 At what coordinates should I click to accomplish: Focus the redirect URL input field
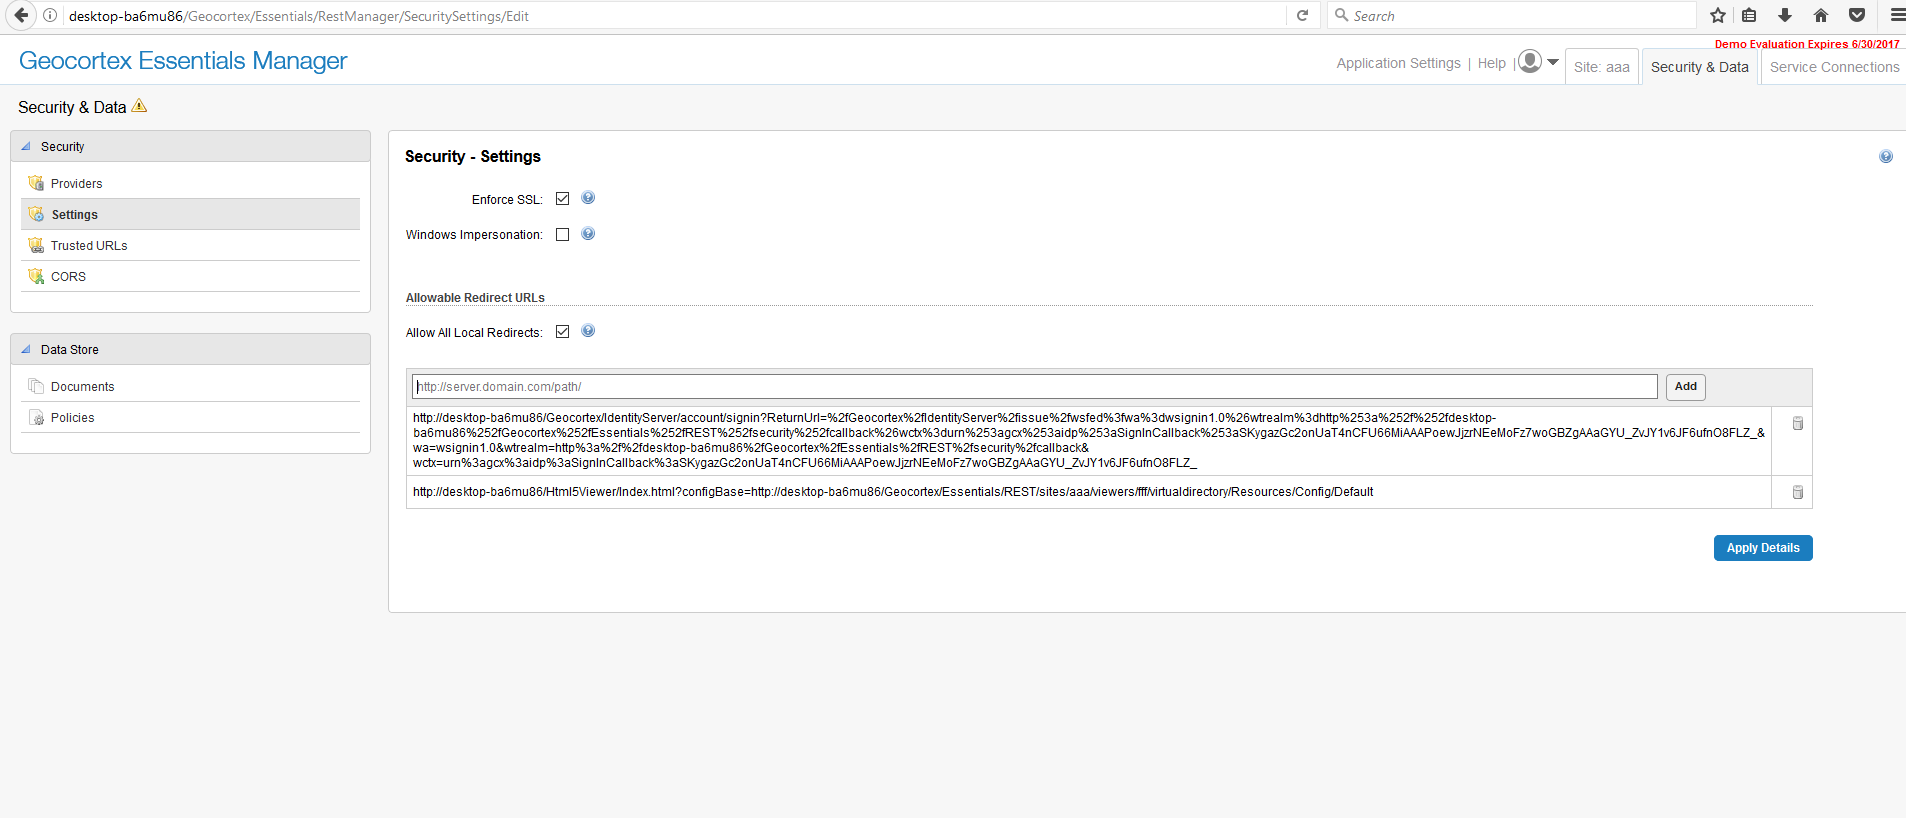tap(1034, 387)
